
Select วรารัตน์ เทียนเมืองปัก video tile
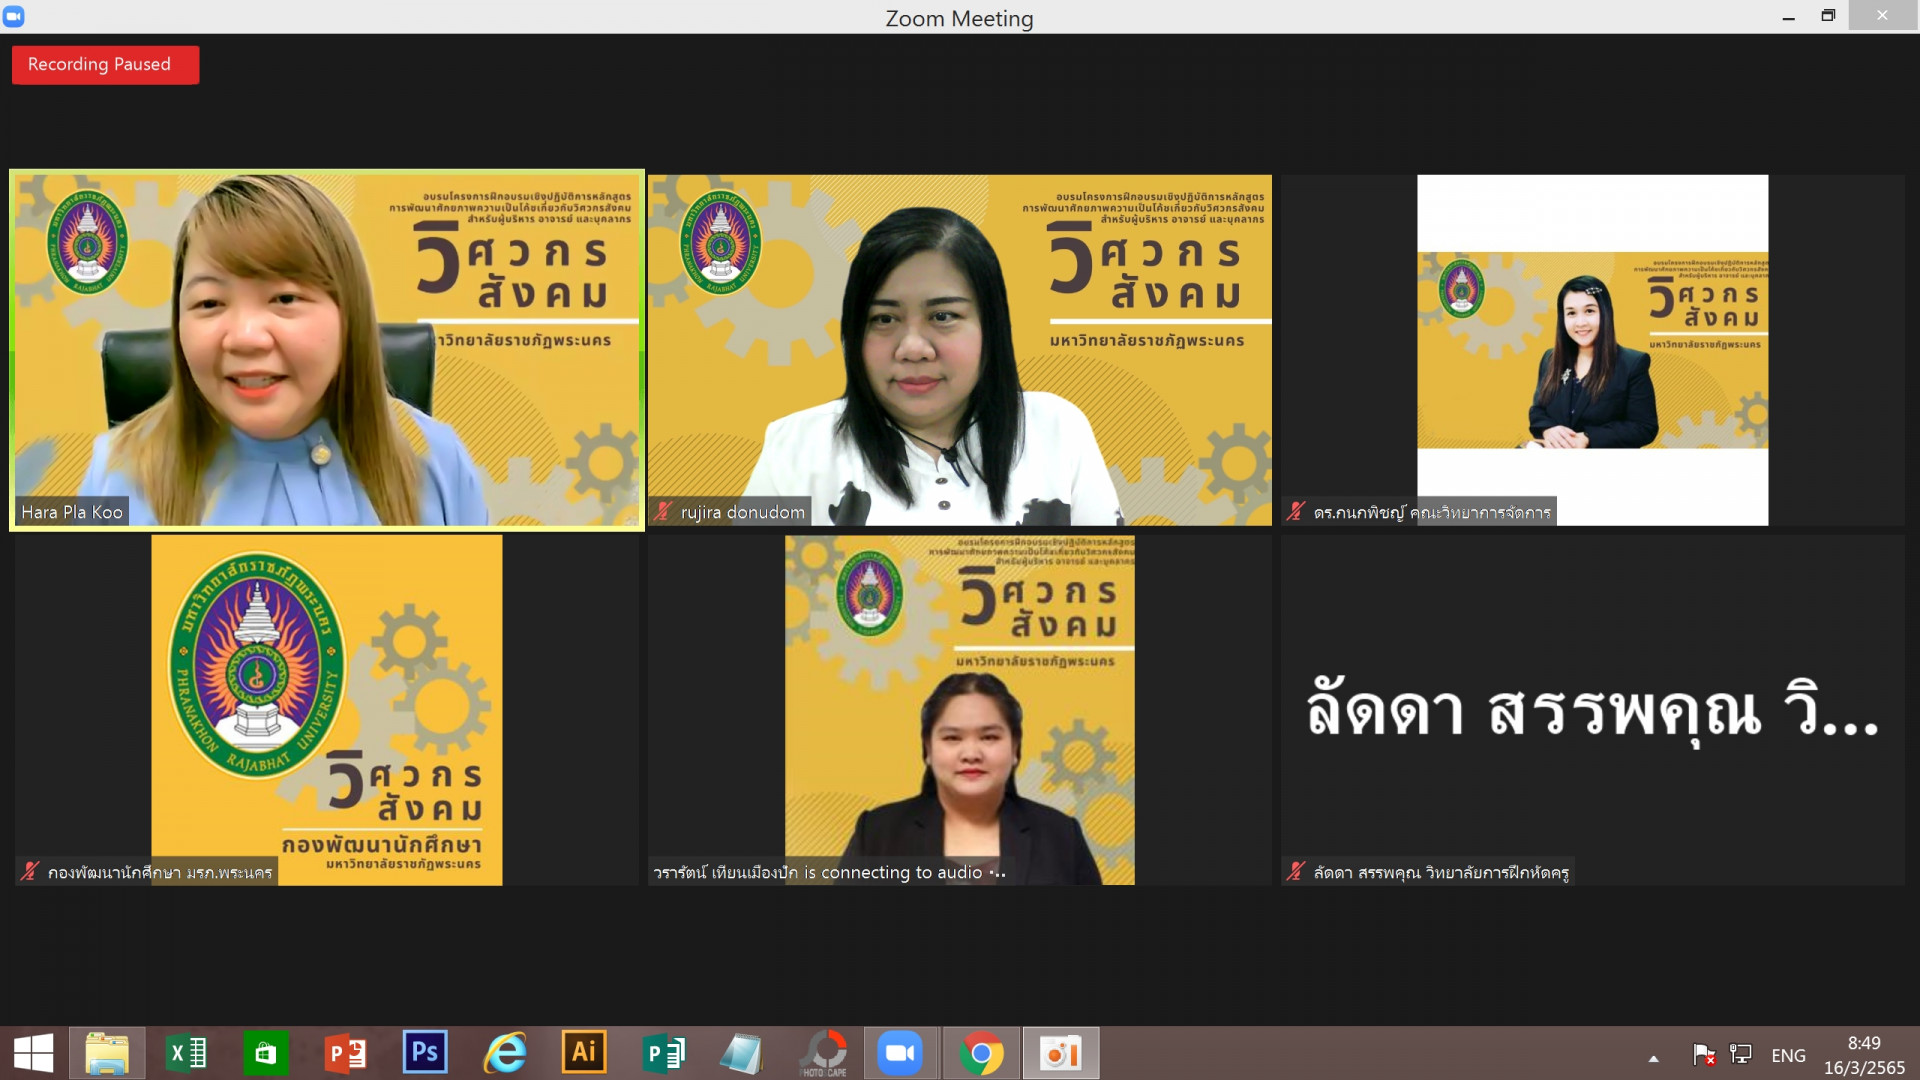tap(960, 710)
